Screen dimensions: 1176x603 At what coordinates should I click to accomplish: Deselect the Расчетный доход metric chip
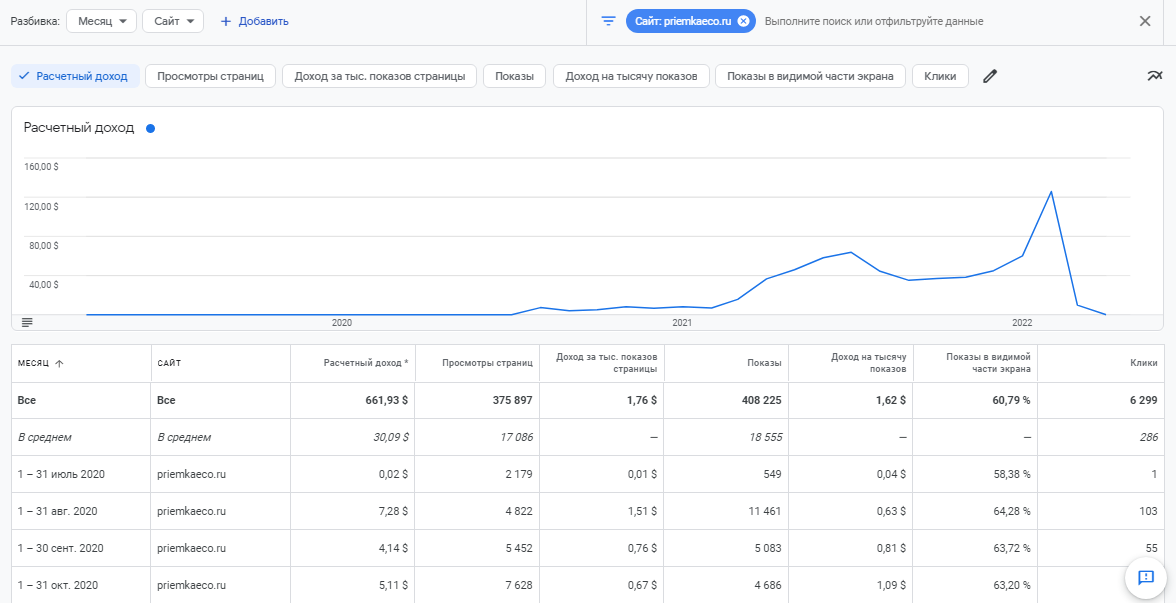[74, 76]
